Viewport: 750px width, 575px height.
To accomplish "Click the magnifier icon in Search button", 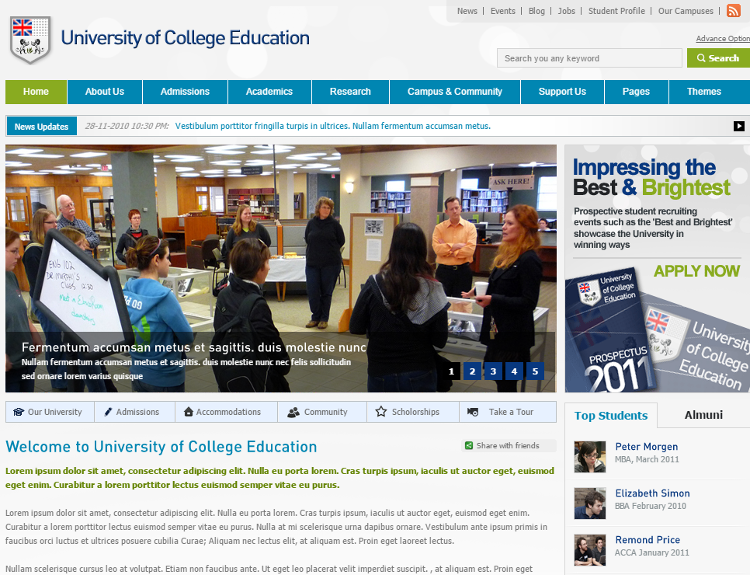I will [701, 58].
